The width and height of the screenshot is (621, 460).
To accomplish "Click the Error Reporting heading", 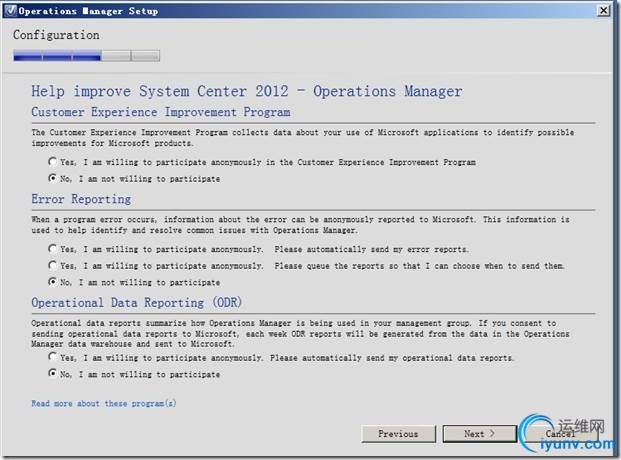I will click(81, 199).
